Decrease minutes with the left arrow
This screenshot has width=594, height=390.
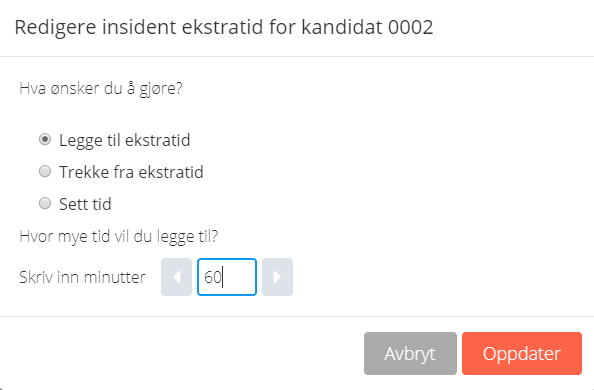click(x=176, y=277)
